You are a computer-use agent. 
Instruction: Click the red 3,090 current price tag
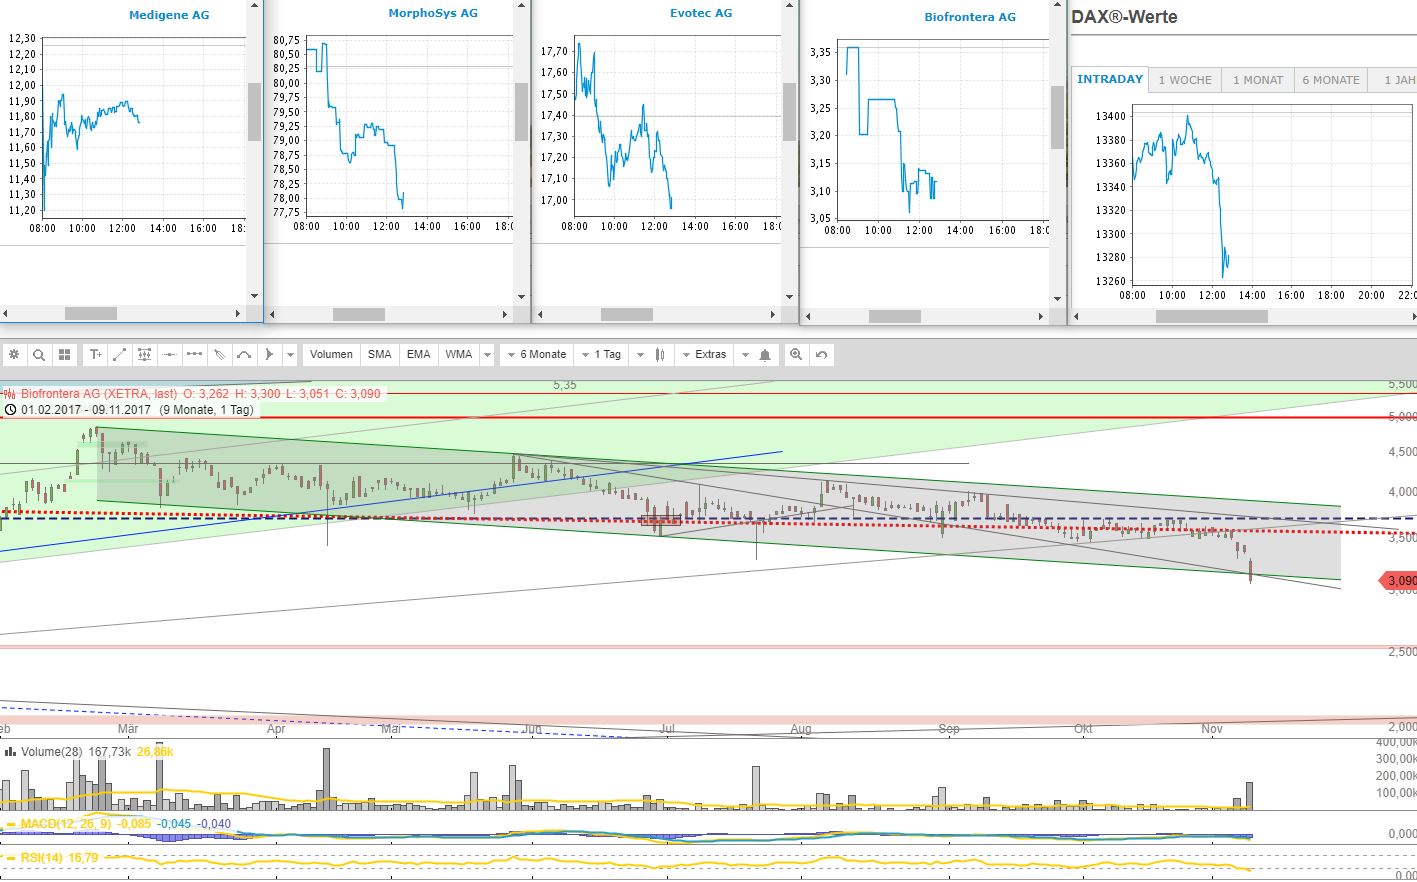coord(1398,580)
